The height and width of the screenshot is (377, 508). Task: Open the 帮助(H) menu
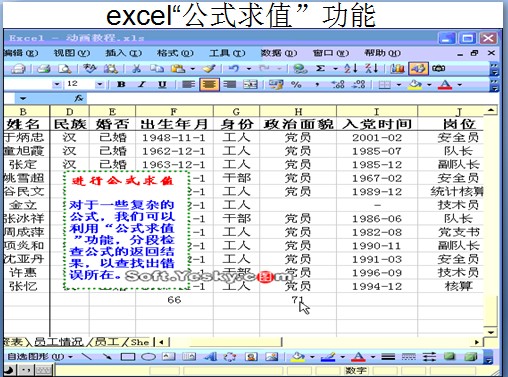point(383,53)
